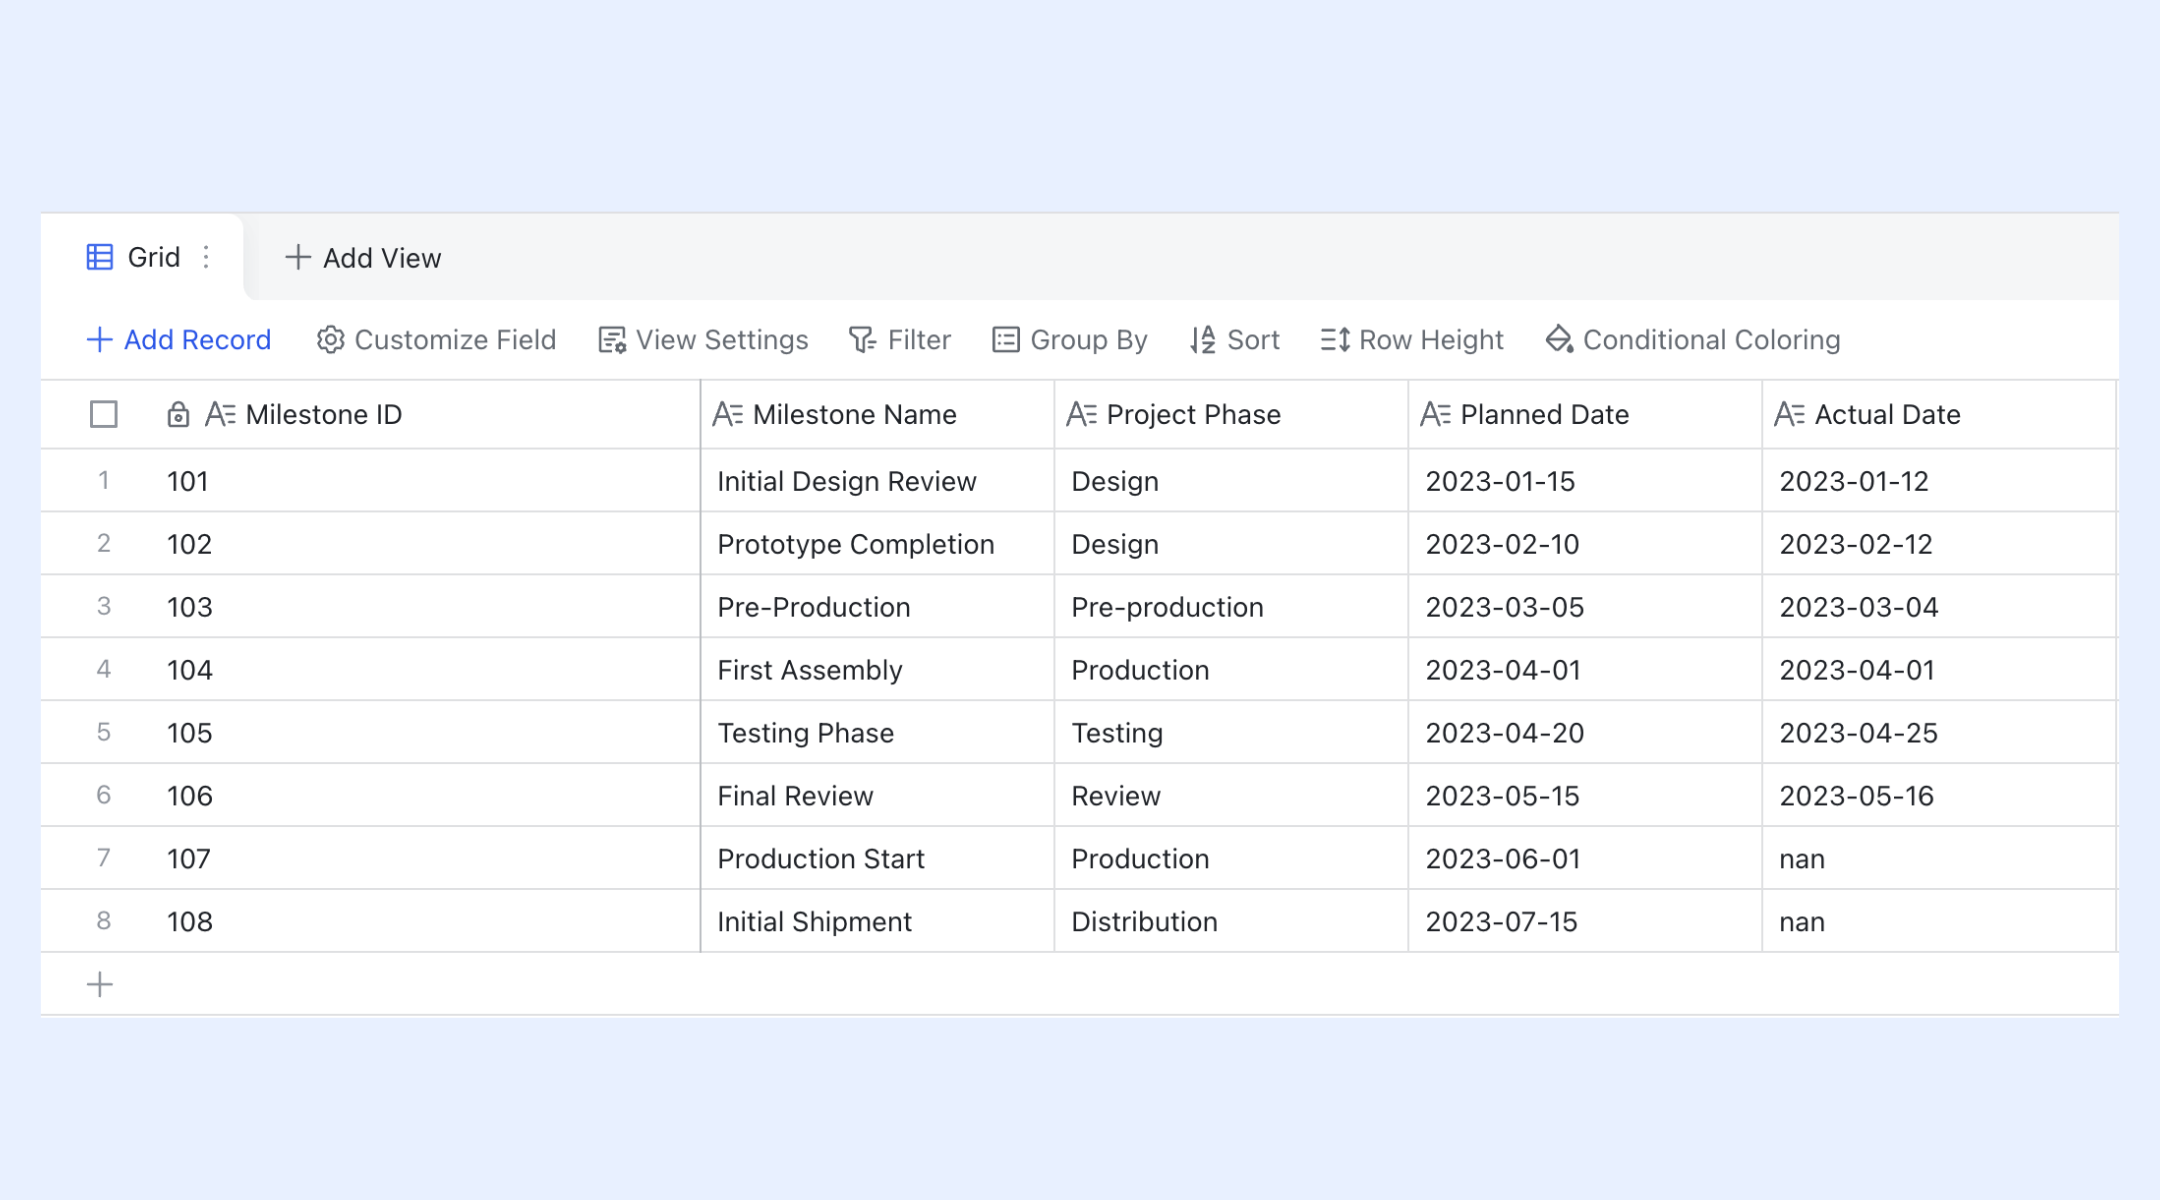The image size is (2160, 1200).
Task: Click the text type icon of Project Phase
Action: (1081, 414)
